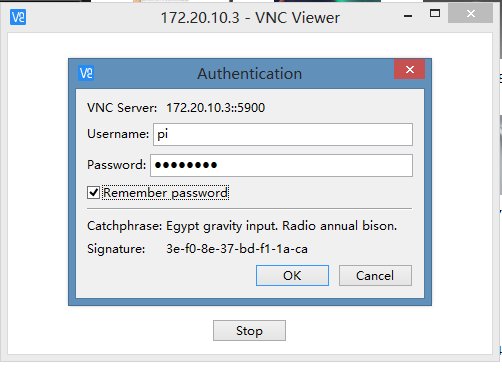Focus the Password input field
Screen dimensions: 502x369
(x=281, y=165)
